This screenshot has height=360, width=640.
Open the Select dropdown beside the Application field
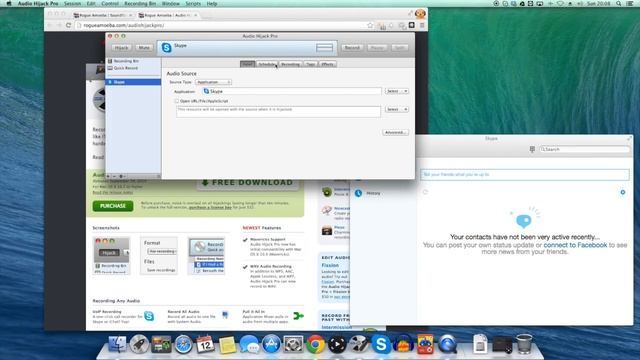point(397,91)
